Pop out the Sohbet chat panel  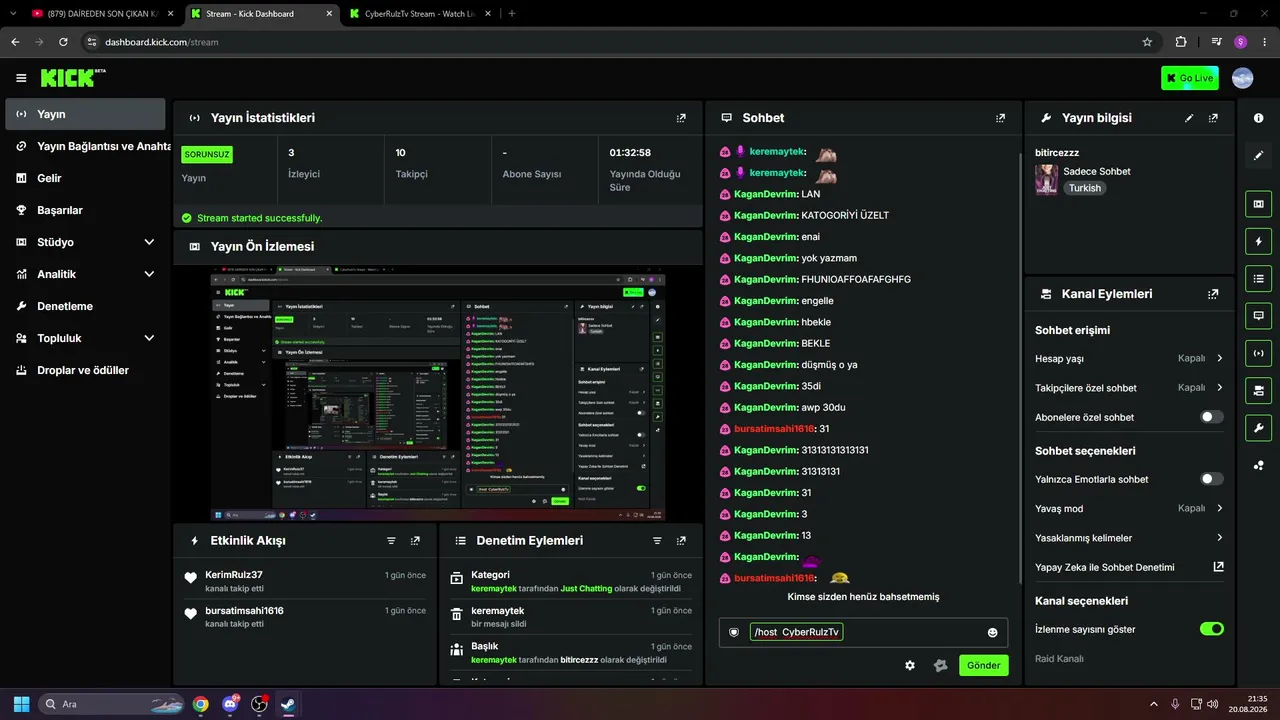(1000, 118)
